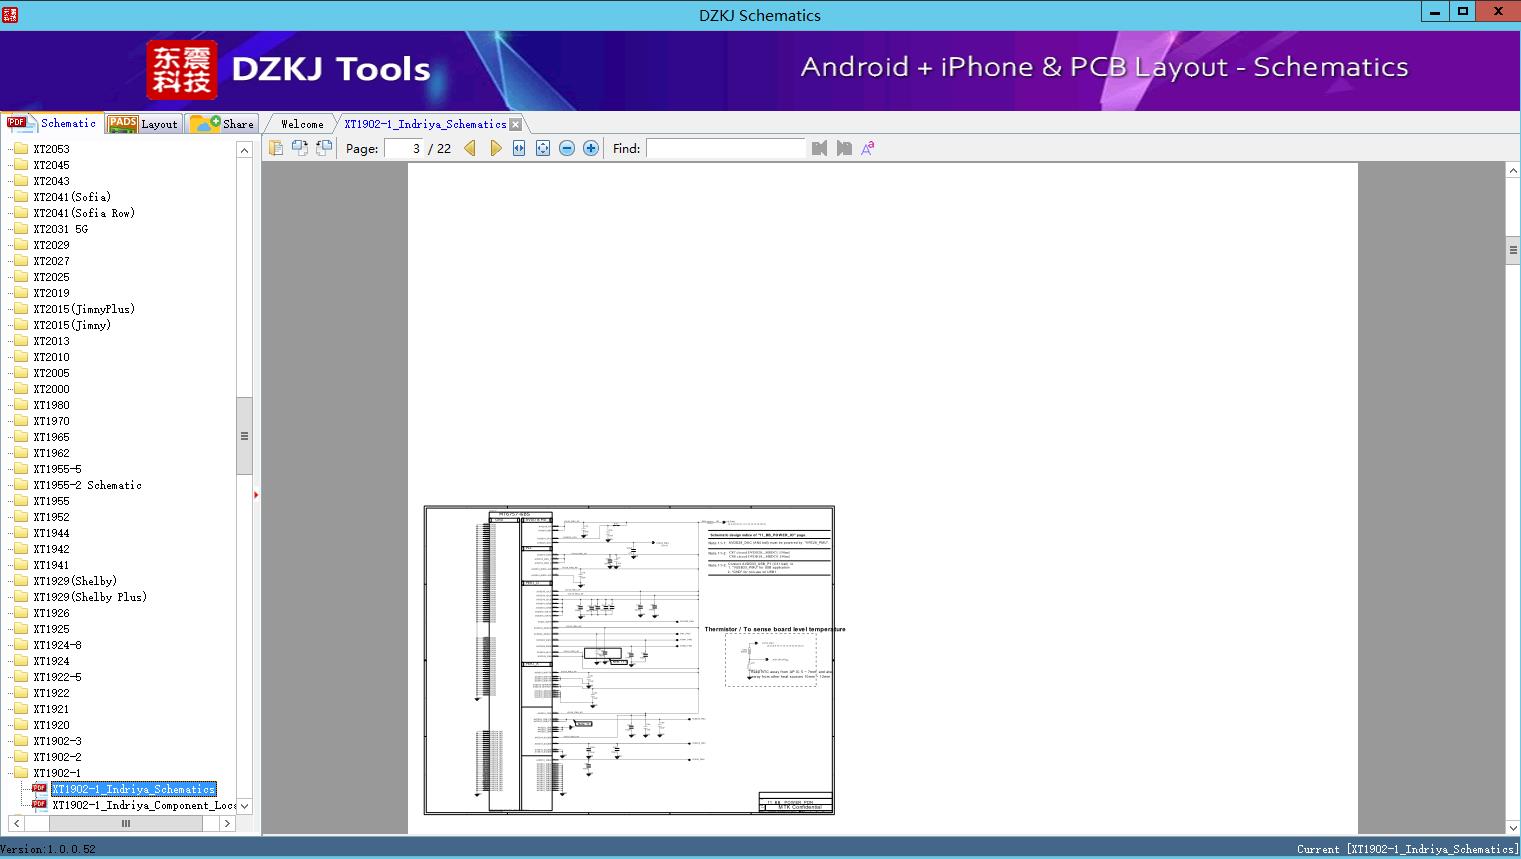
Task: Click the fit width icon
Action: [519, 148]
